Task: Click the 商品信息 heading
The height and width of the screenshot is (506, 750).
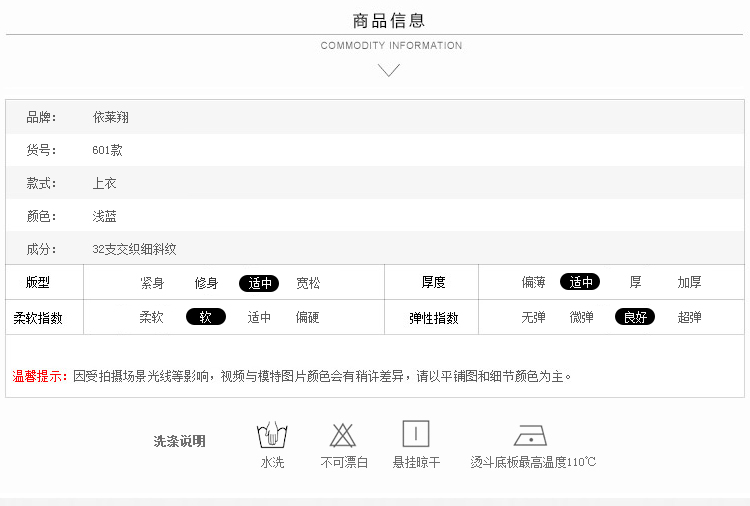Action: click(388, 21)
